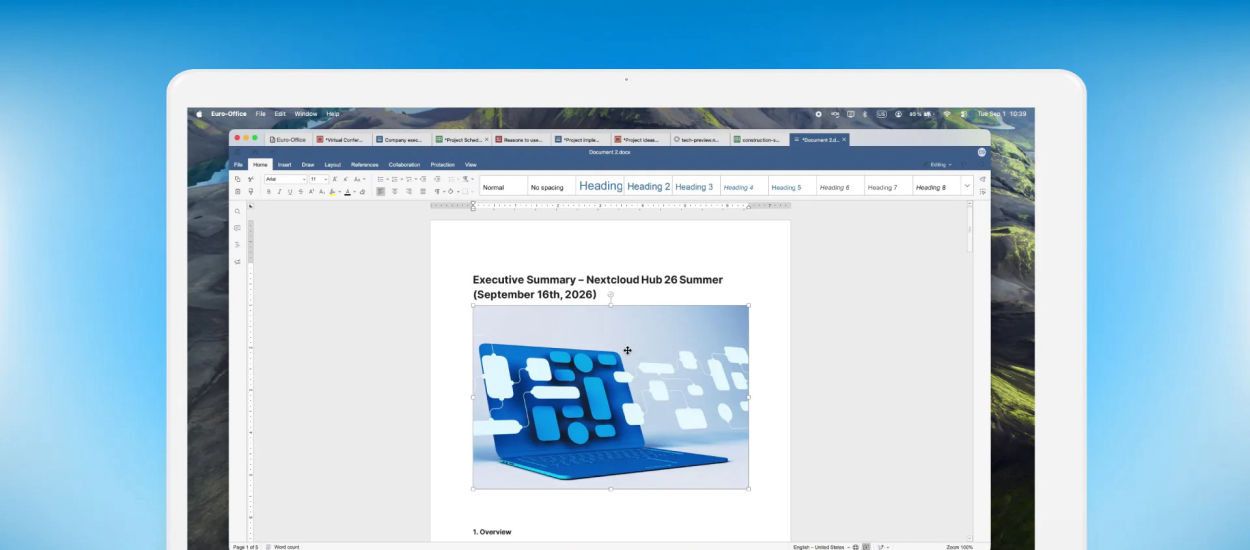Click the Bullets list icon
Screen dimensions: 1250x550
381,179
